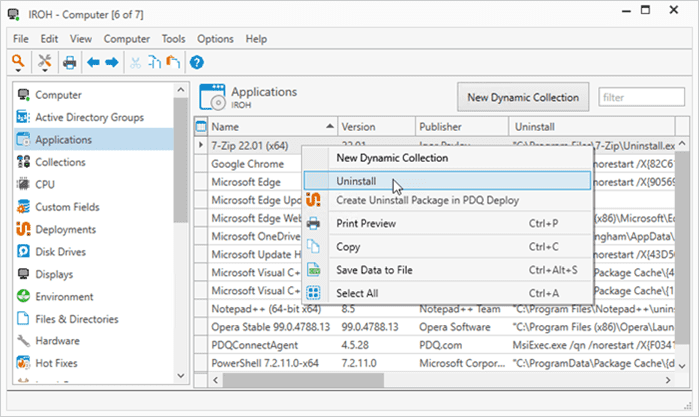Choose Copy text in context menu
Screen dimensions: 699x417
click(x=348, y=247)
